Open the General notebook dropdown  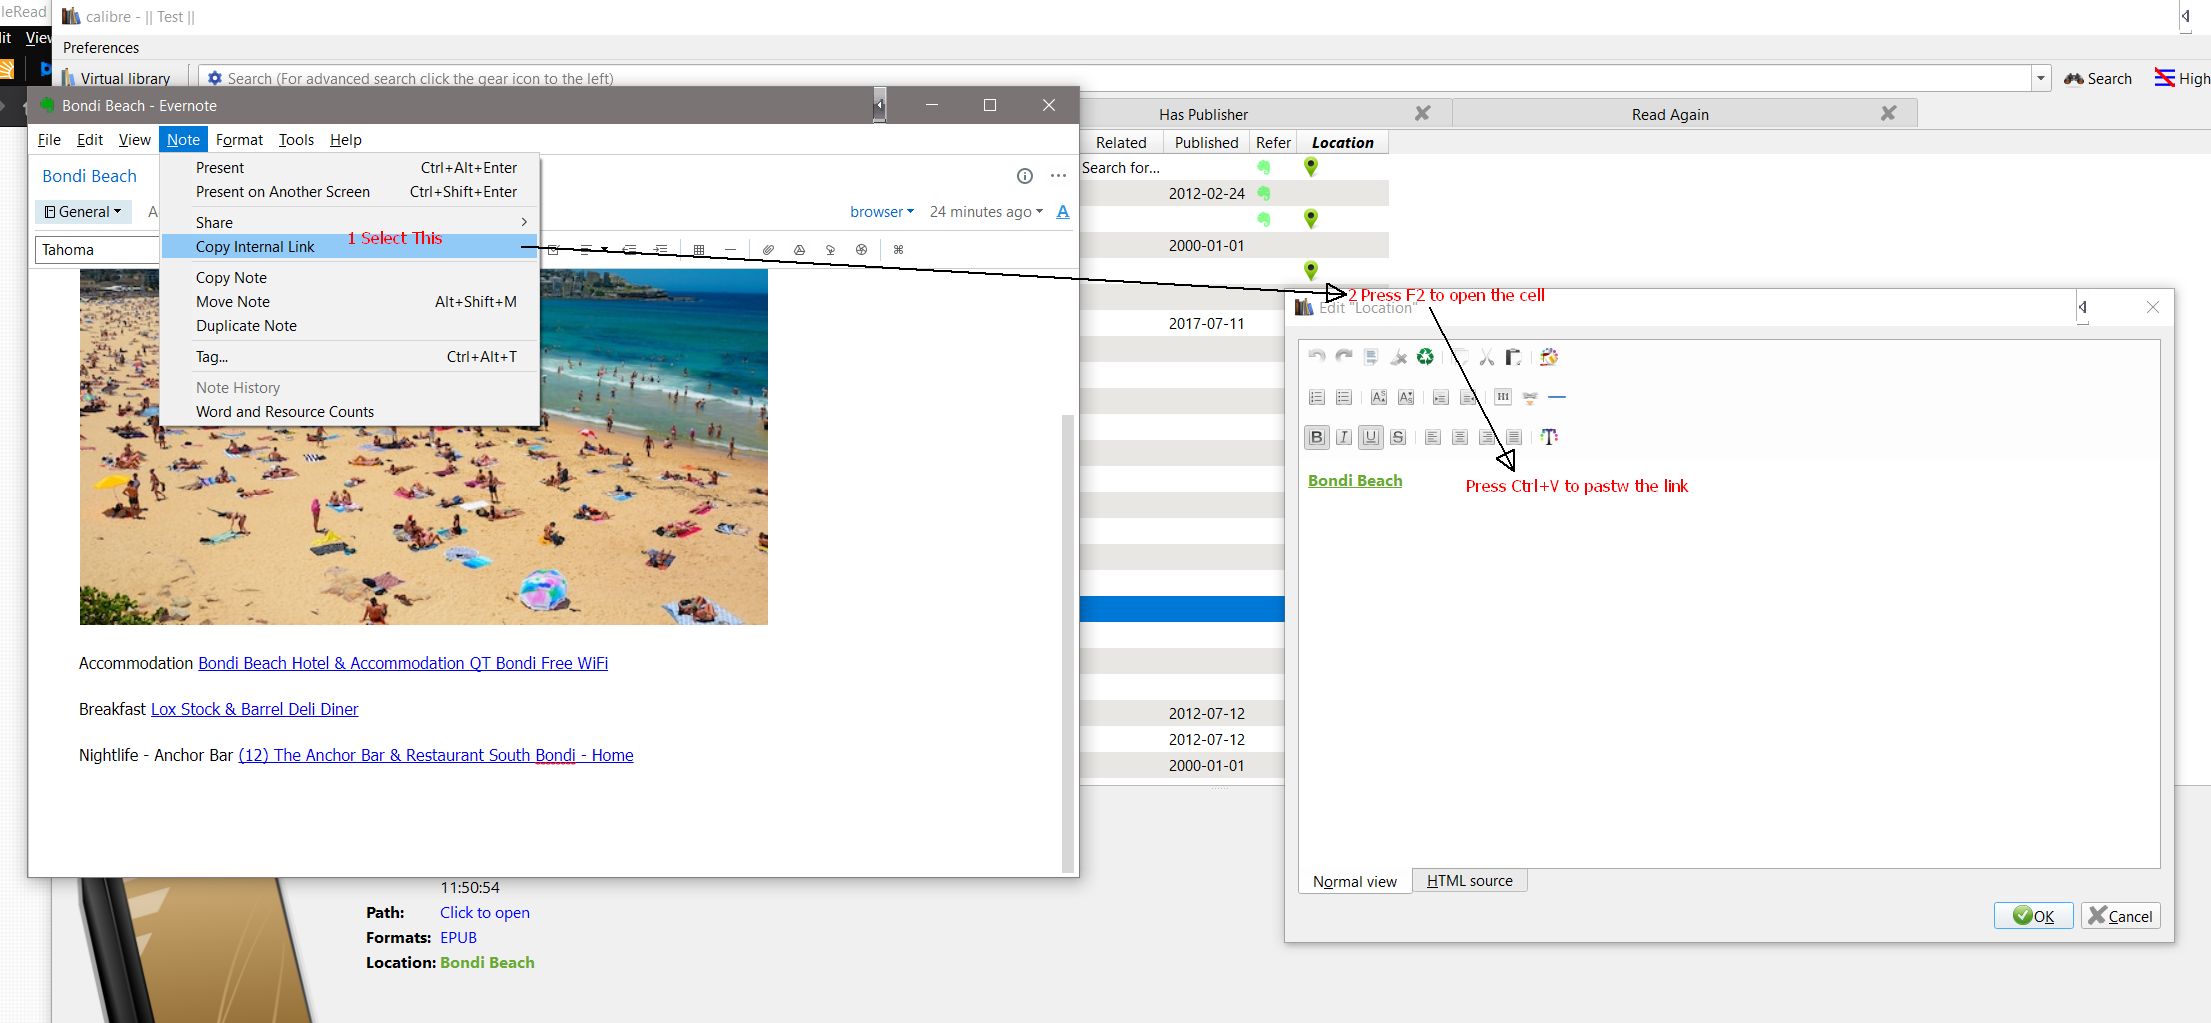pyautogui.click(x=83, y=212)
